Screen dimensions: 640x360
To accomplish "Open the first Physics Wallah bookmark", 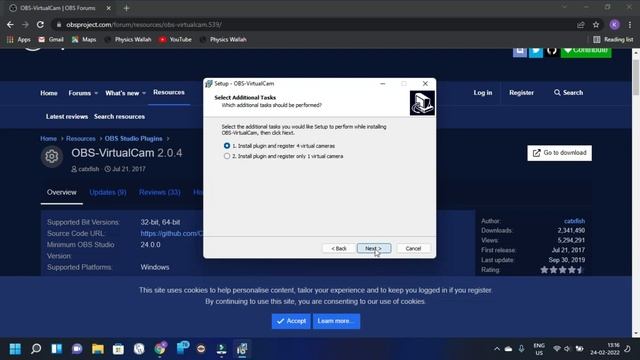I will (128, 40).
